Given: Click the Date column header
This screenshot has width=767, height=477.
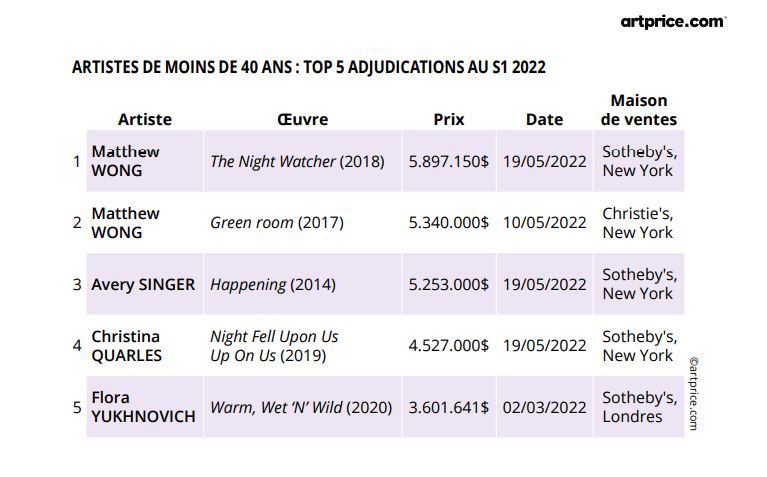Looking at the screenshot, I should 544,119.
